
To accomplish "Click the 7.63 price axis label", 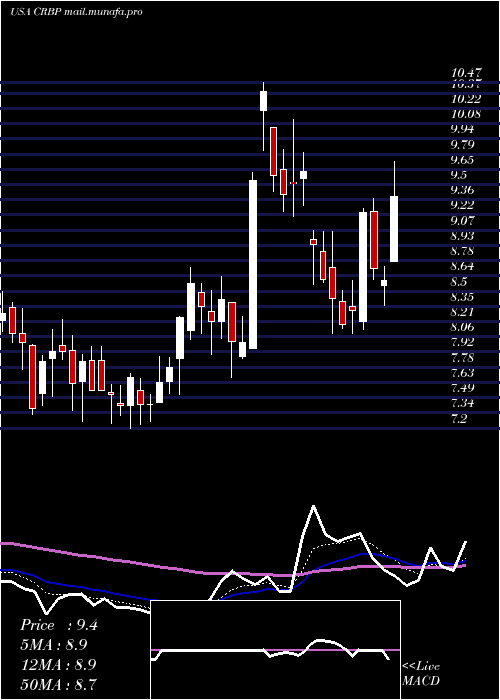I will pos(462,373).
